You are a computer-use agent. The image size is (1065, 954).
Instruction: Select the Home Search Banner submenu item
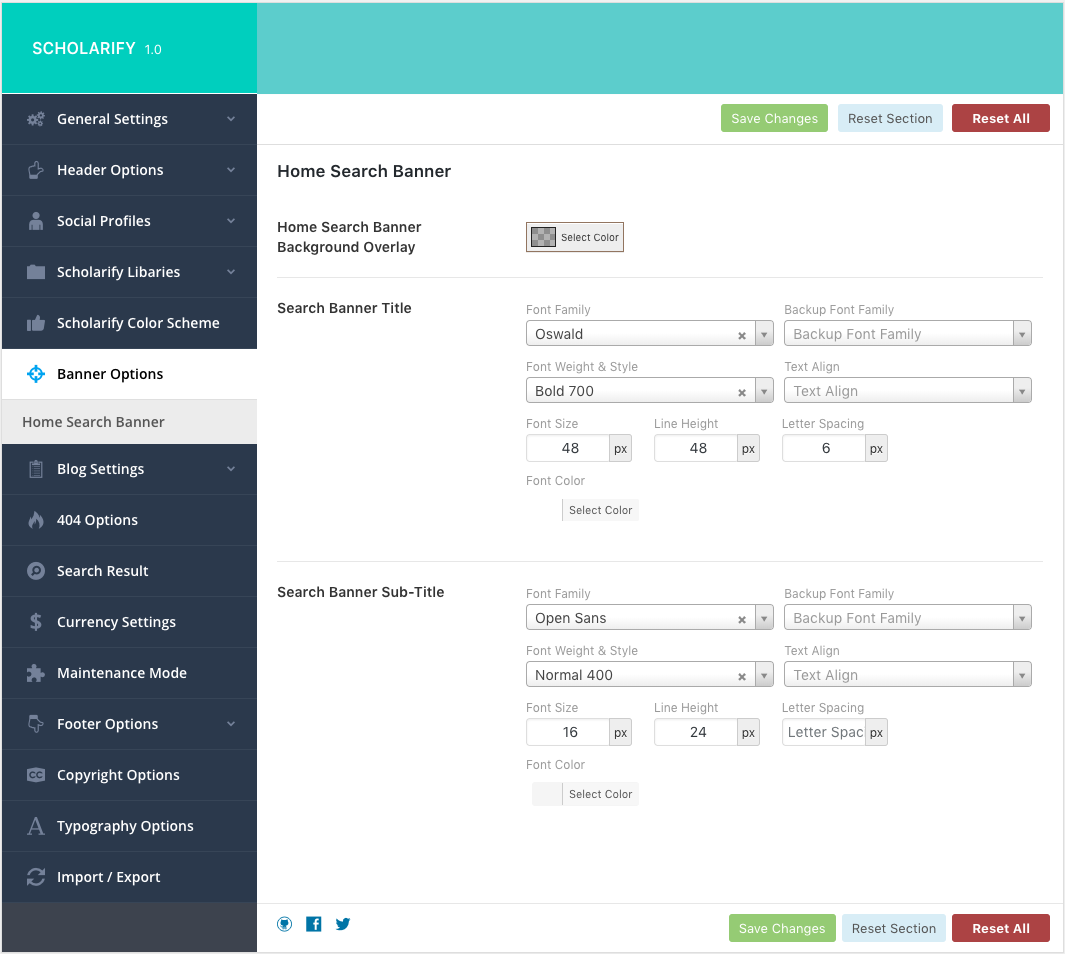93,422
